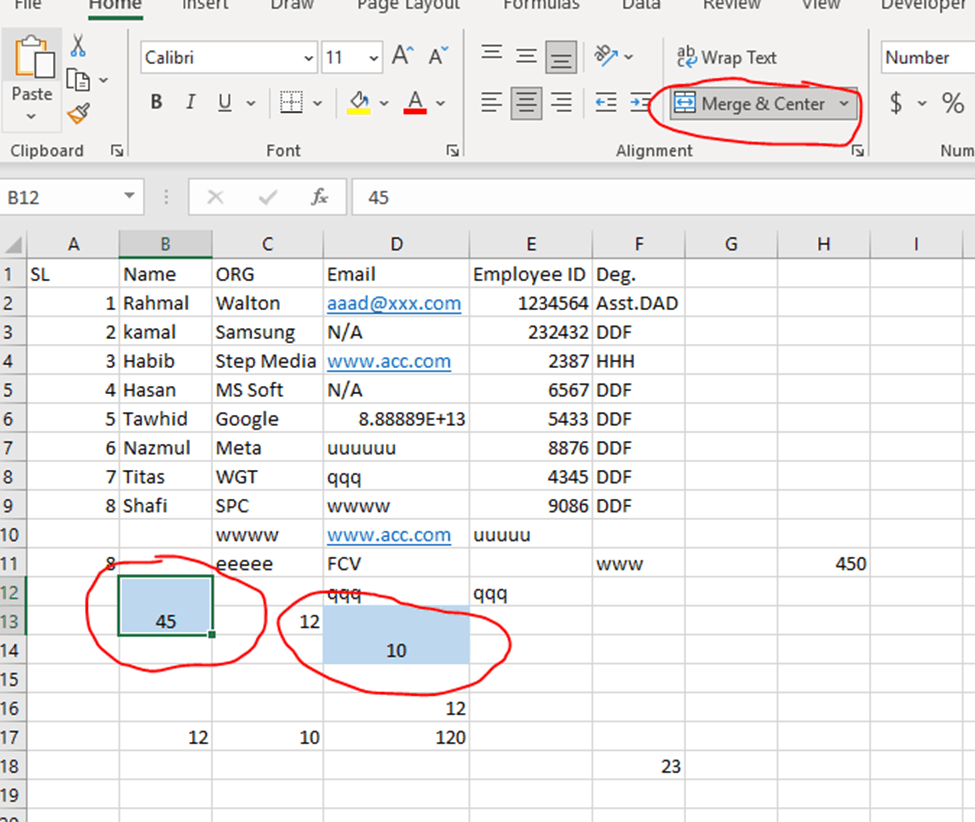Expand Underline style arrow

click(x=251, y=103)
